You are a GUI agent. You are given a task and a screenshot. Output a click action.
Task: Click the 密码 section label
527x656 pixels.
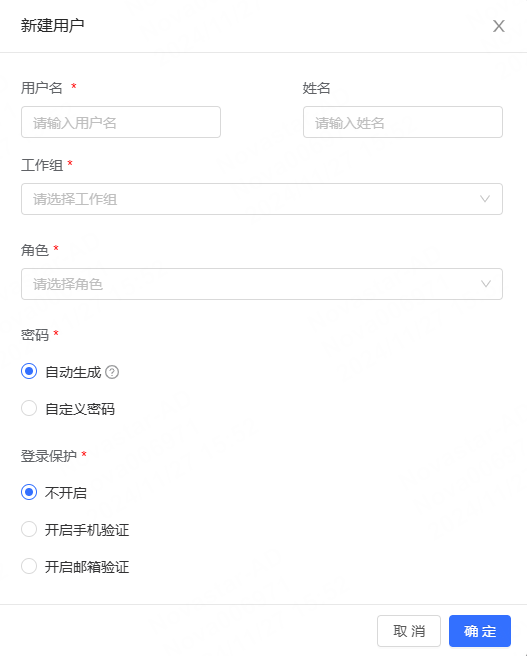pos(35,335)
